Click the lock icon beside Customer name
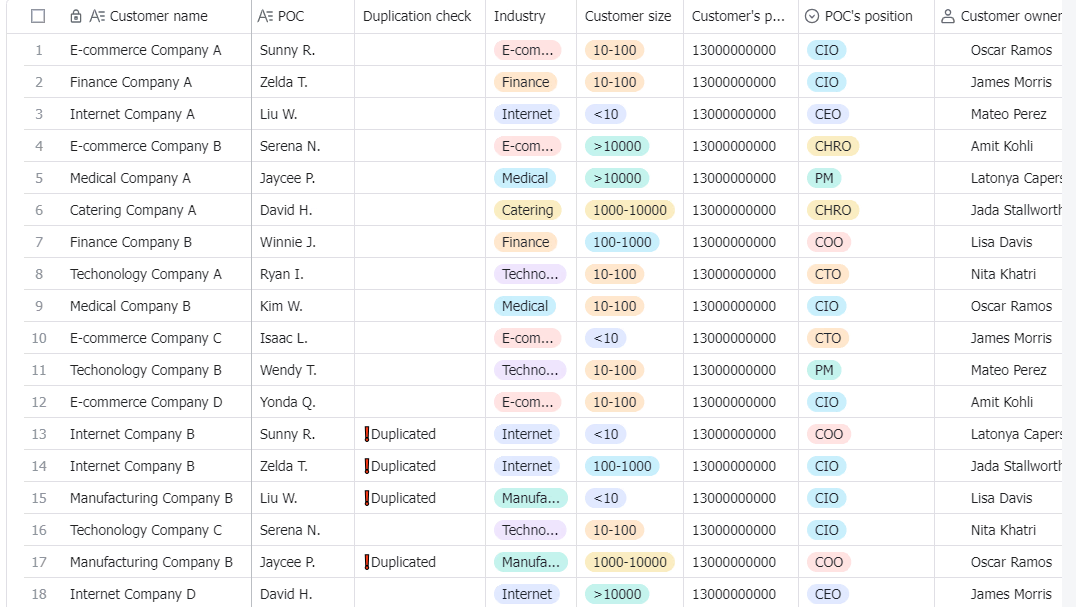The width and height of the screenshot is (1076, 607). pos(76,16)
